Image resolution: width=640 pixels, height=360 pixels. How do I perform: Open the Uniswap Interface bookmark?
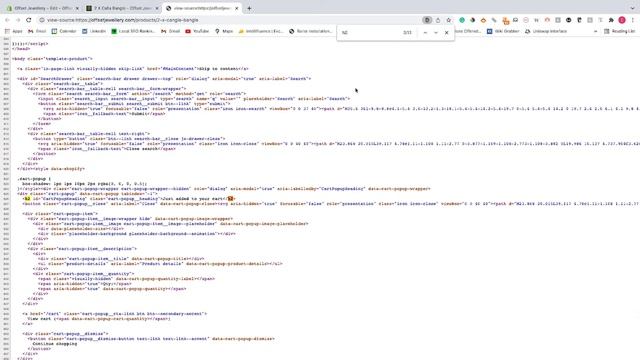click(x=546, y=31)
